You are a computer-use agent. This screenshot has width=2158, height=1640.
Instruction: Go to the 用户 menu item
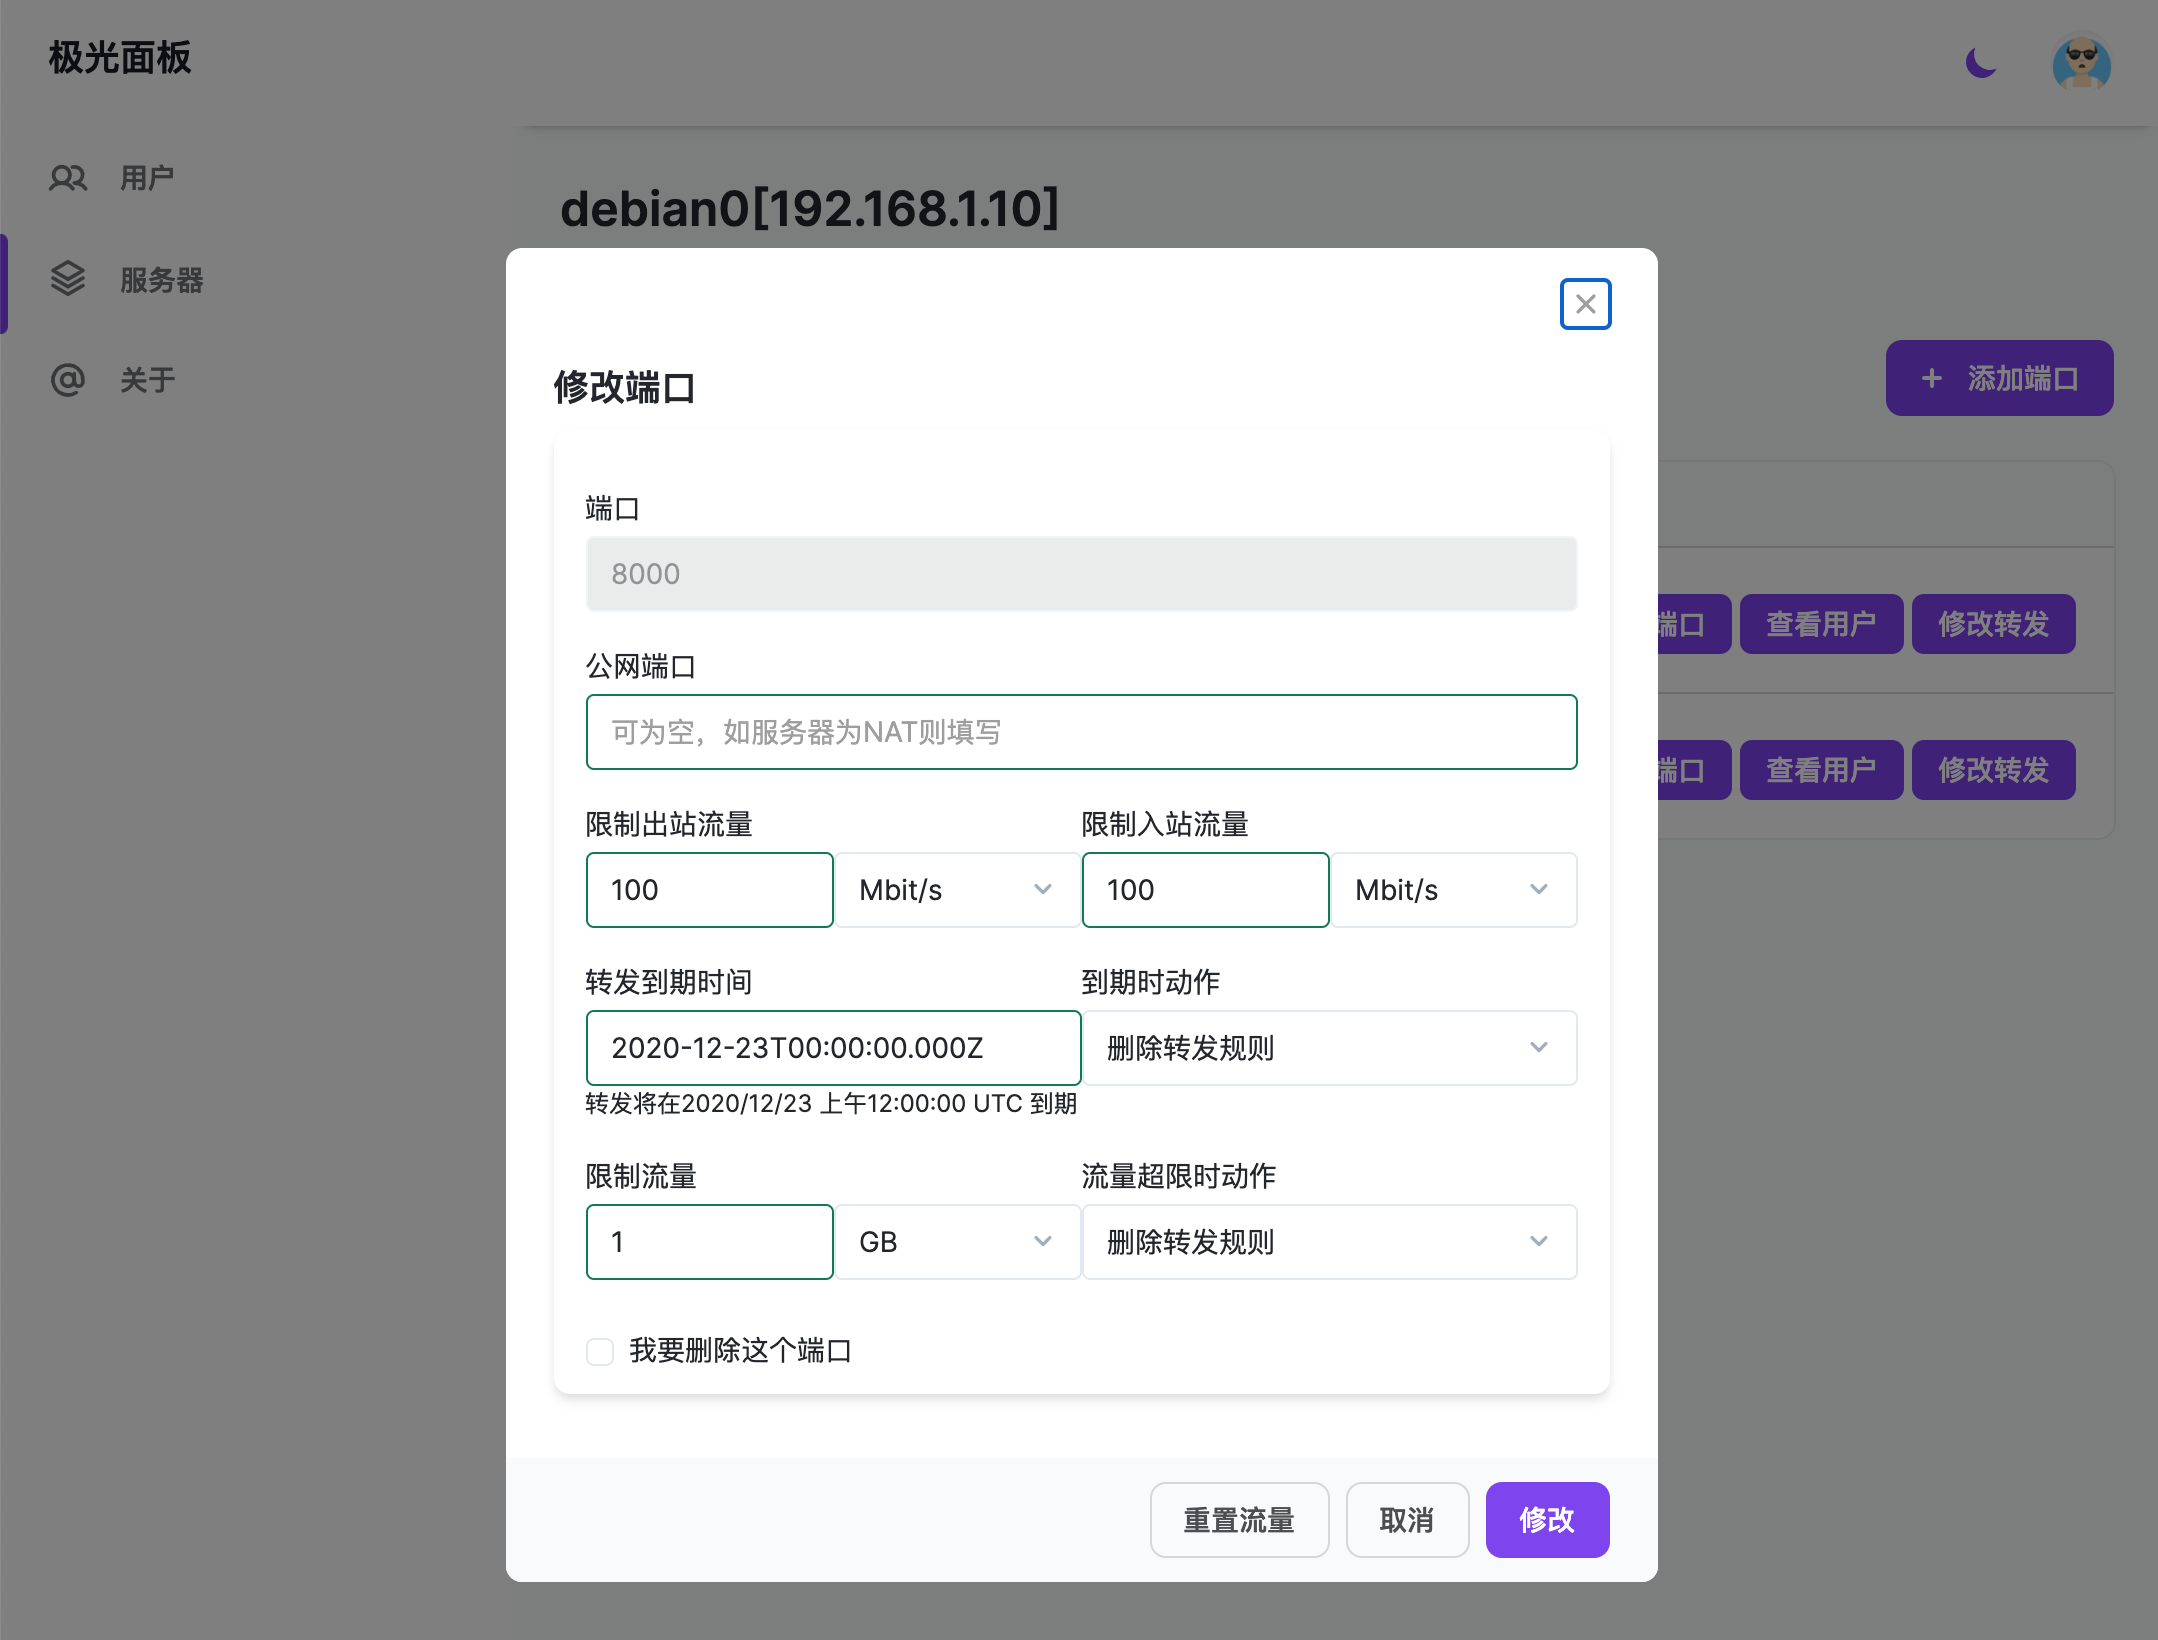pyautogui.click(x=147, y=178)
